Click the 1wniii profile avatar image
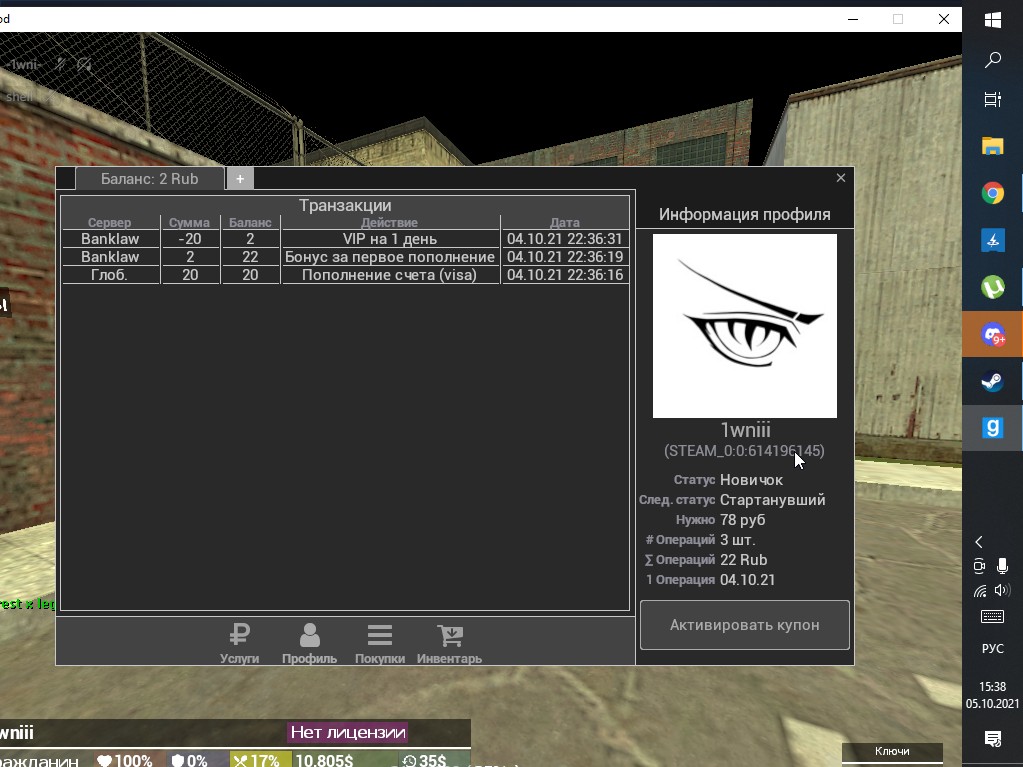The width and height of the screenshot is (1023, 767). coord(745,326)
